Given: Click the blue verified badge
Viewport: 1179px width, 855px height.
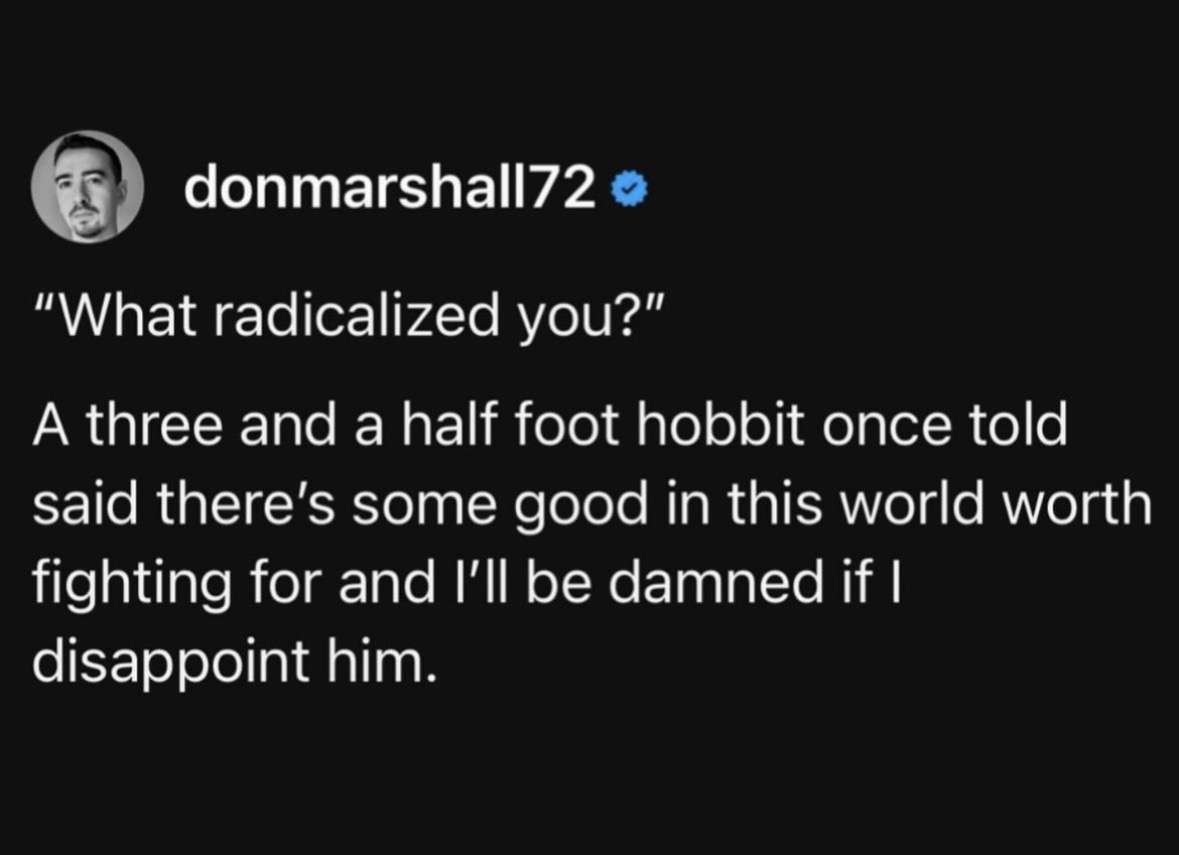Looking at the screenshot, I should [633, 187].
